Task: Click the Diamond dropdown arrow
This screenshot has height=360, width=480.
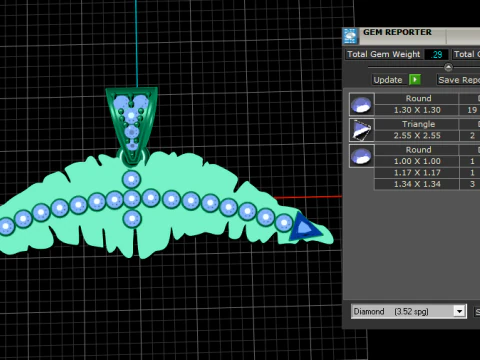Action: point(460,312)
